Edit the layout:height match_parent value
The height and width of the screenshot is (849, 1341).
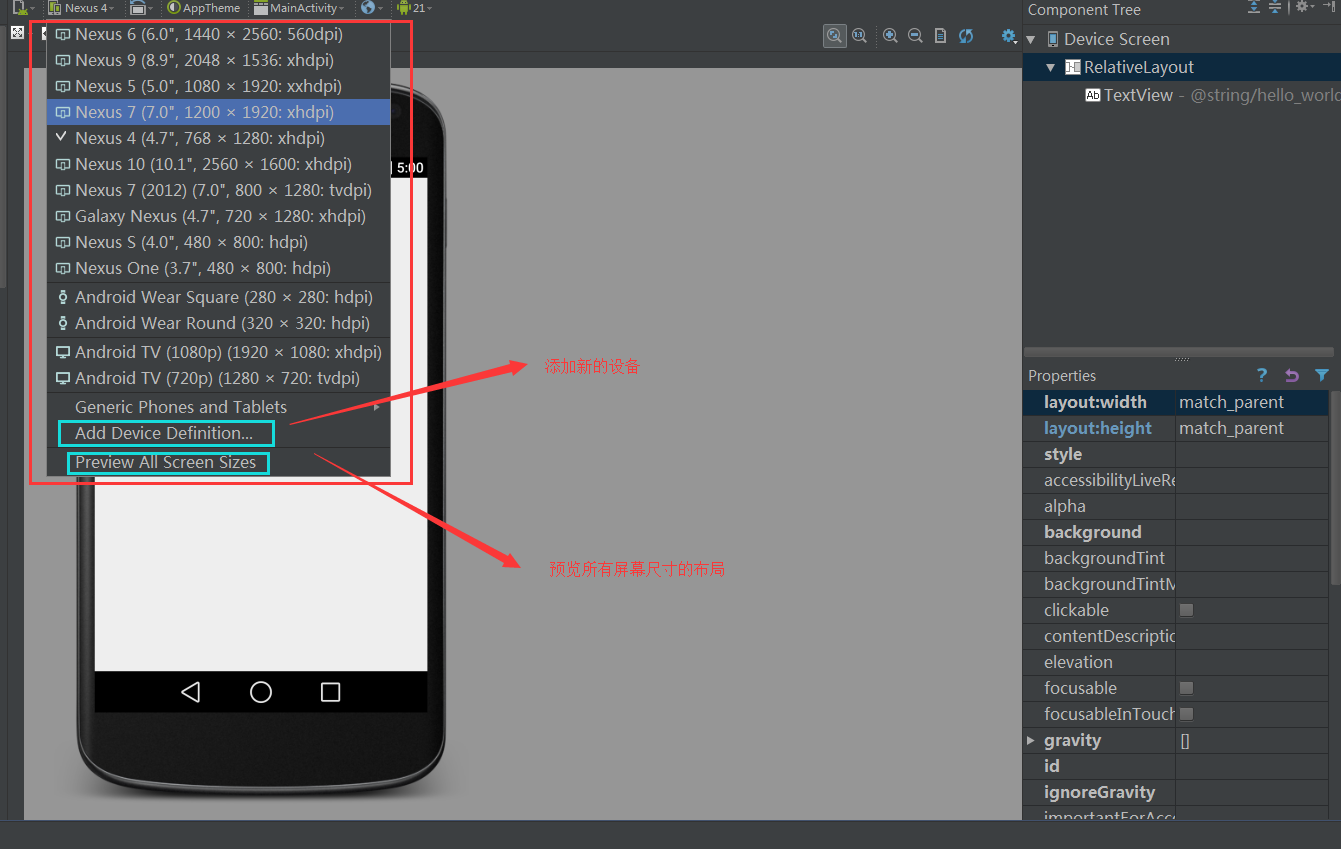pyautogui.click(x=1252, y=428)
